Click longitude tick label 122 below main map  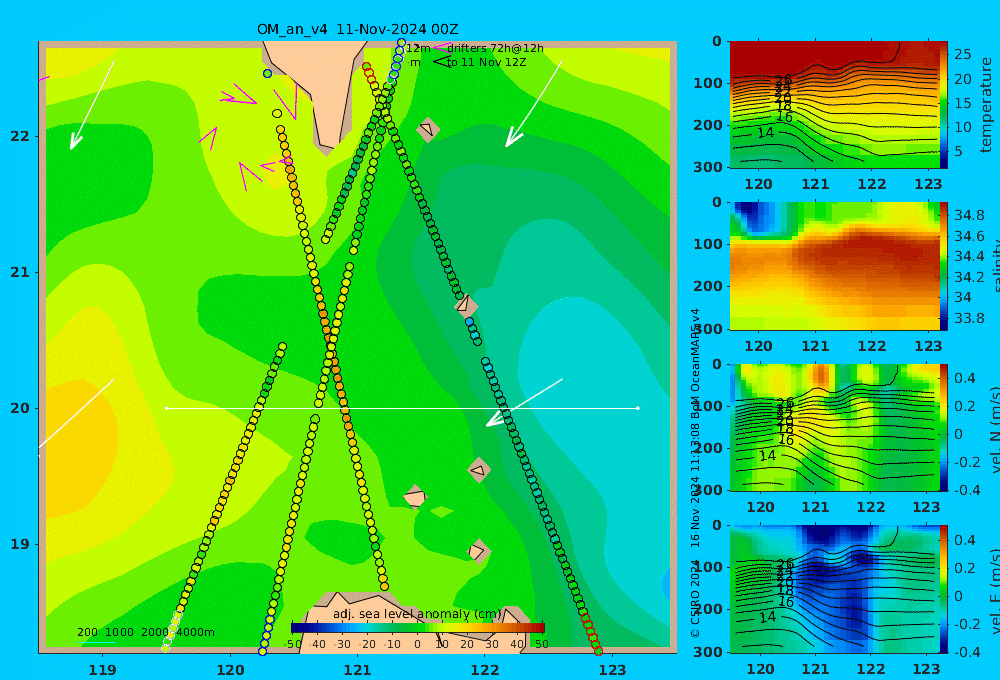click(x=485, y=670)
